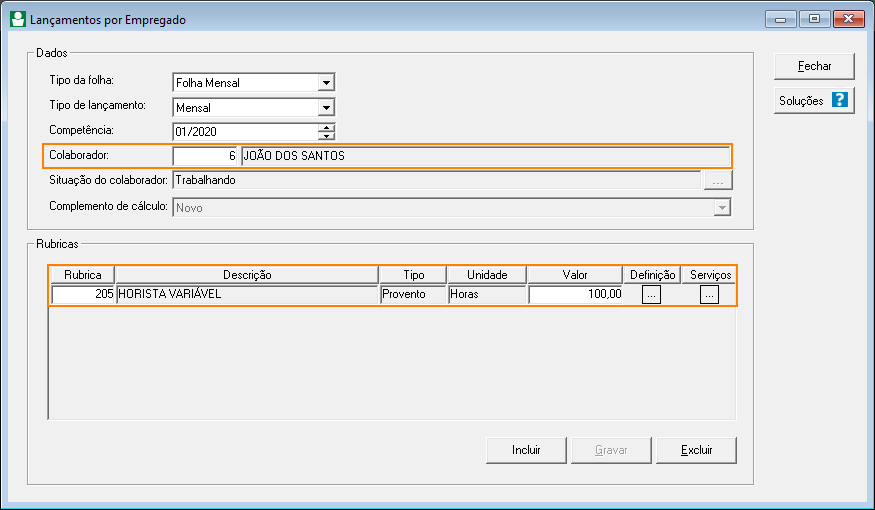The height and width of the screenshot is (510, 875).
Task: Click the Fechar button
Action: (x=814, y=66)
